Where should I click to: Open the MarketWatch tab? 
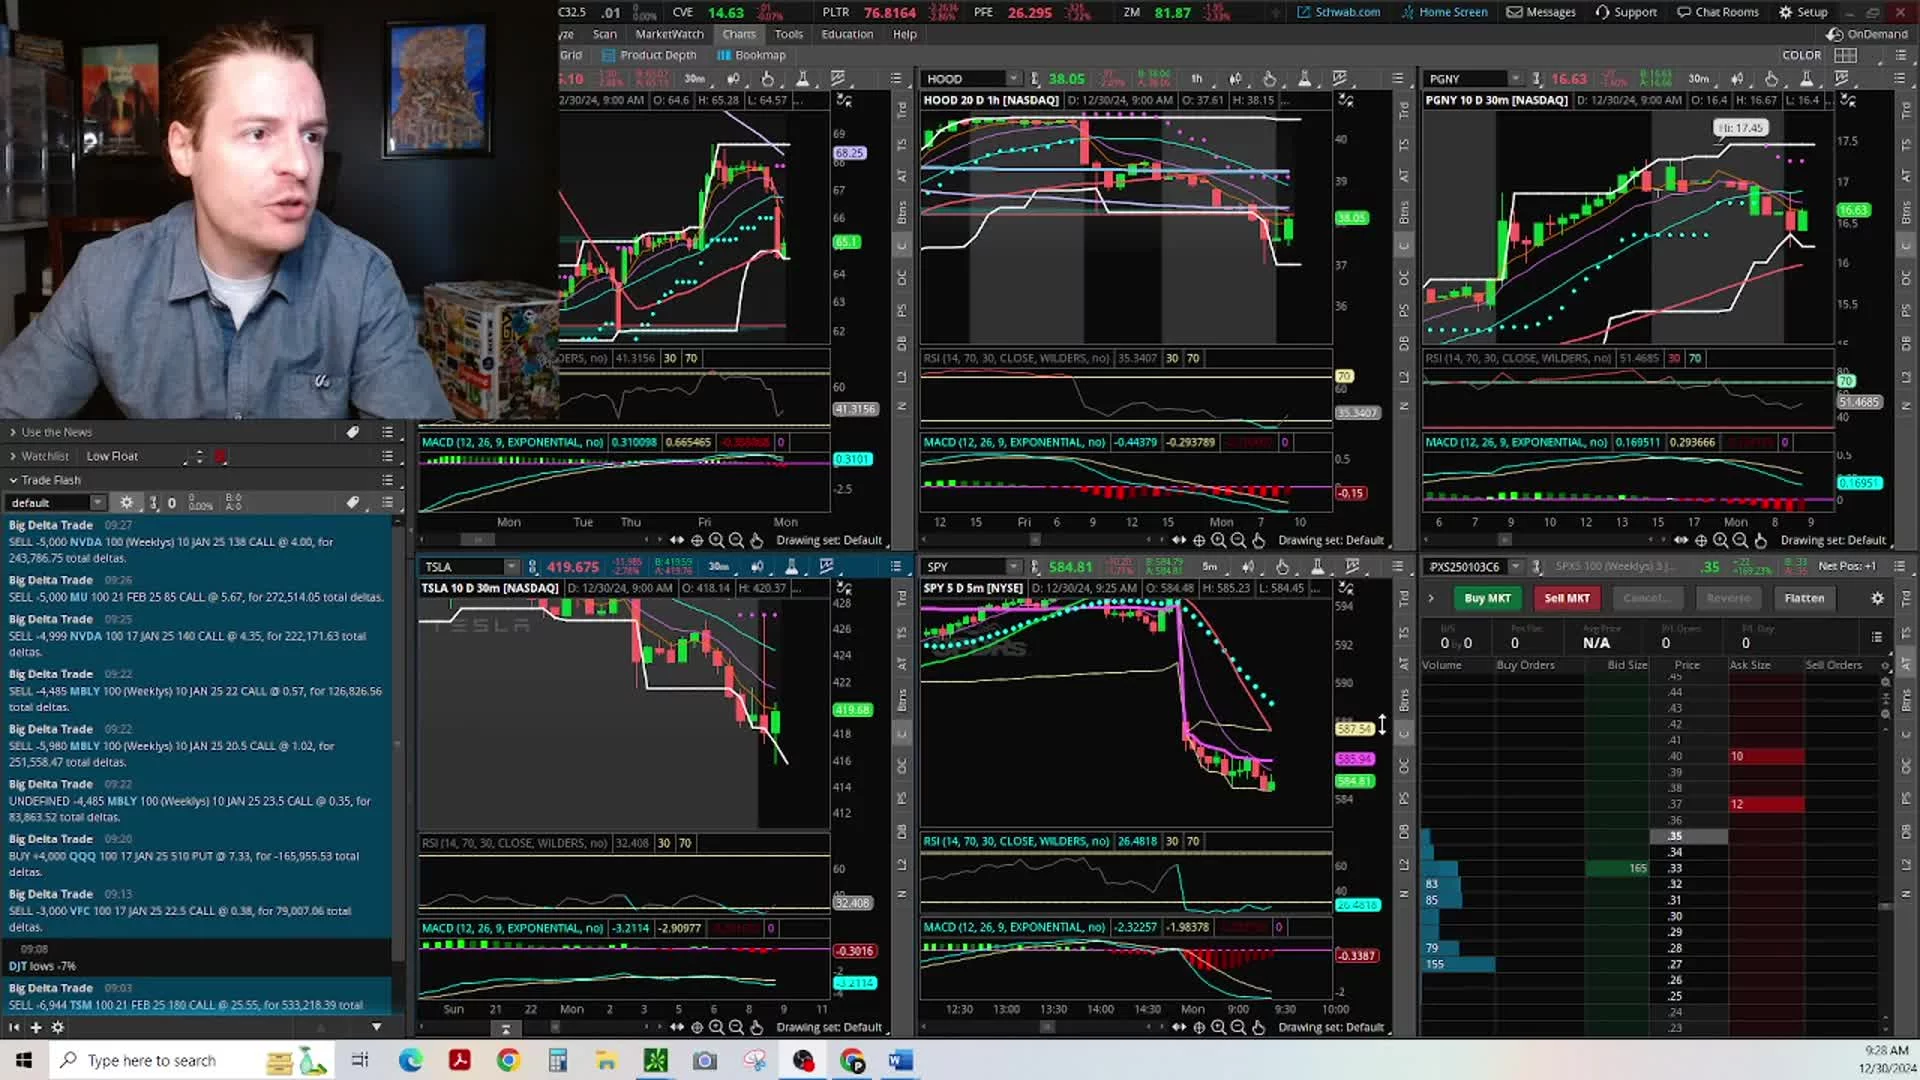coord(669,34)
